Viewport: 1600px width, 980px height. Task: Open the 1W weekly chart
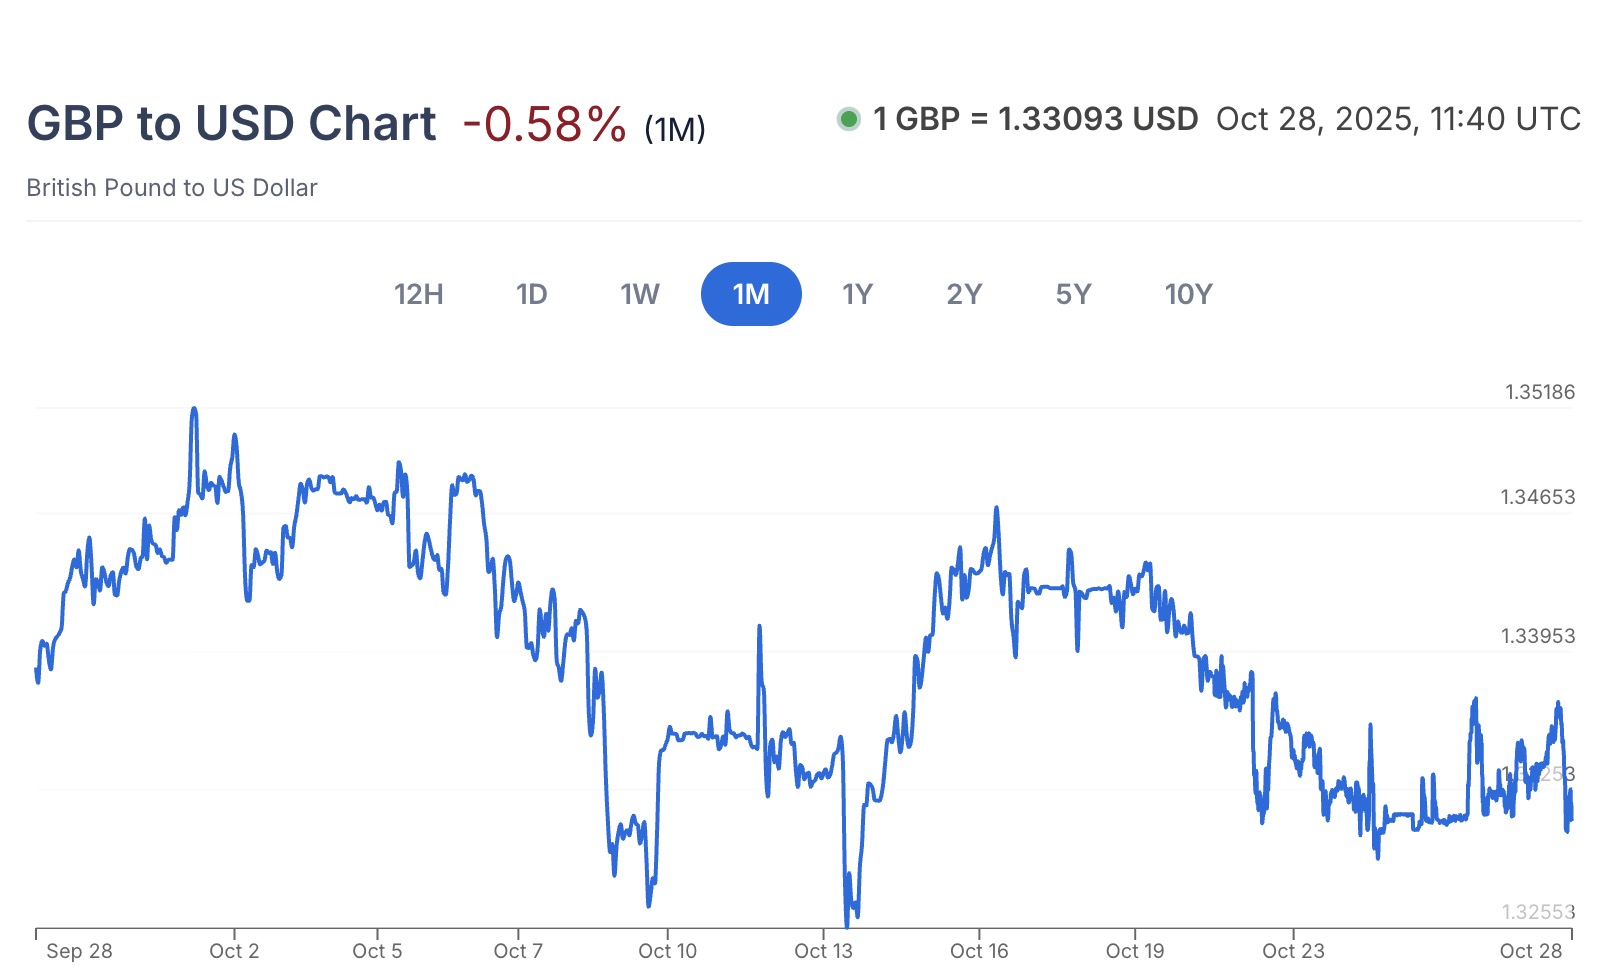click(x=640, y=294)
